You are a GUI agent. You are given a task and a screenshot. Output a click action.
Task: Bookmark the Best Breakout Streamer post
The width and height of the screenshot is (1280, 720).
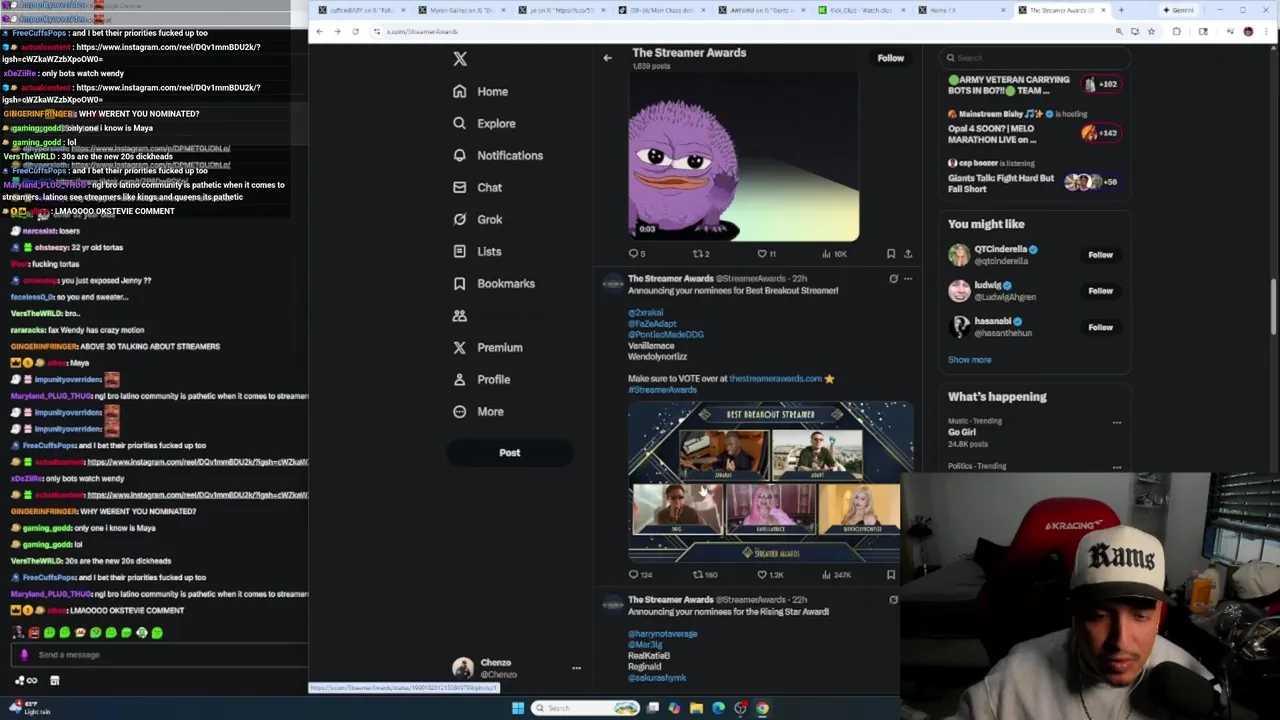(890, 575)
